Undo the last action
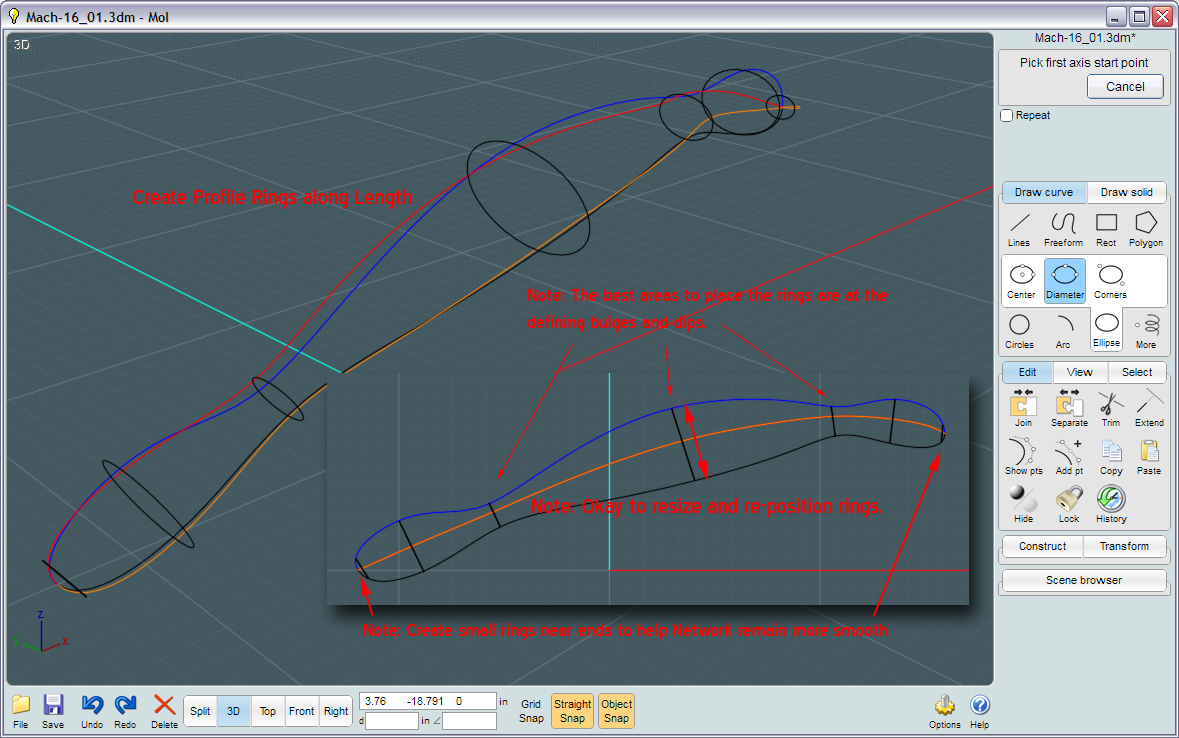 [92, 712]
